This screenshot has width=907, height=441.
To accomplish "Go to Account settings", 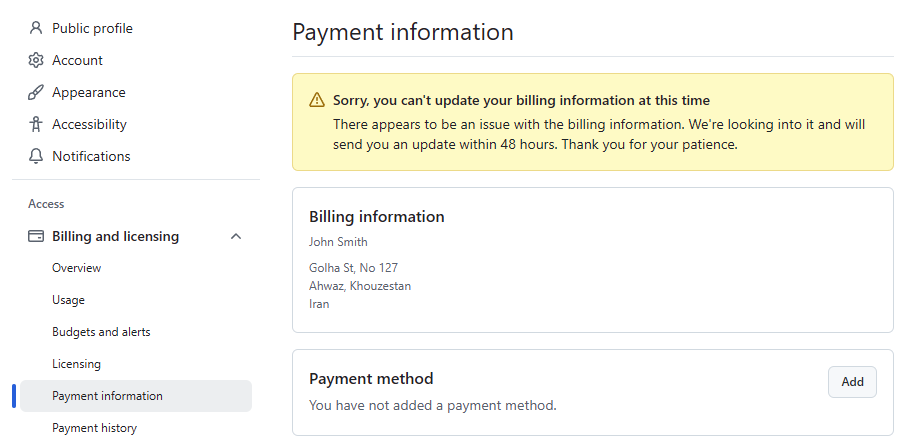I will [x=77, y=60].
